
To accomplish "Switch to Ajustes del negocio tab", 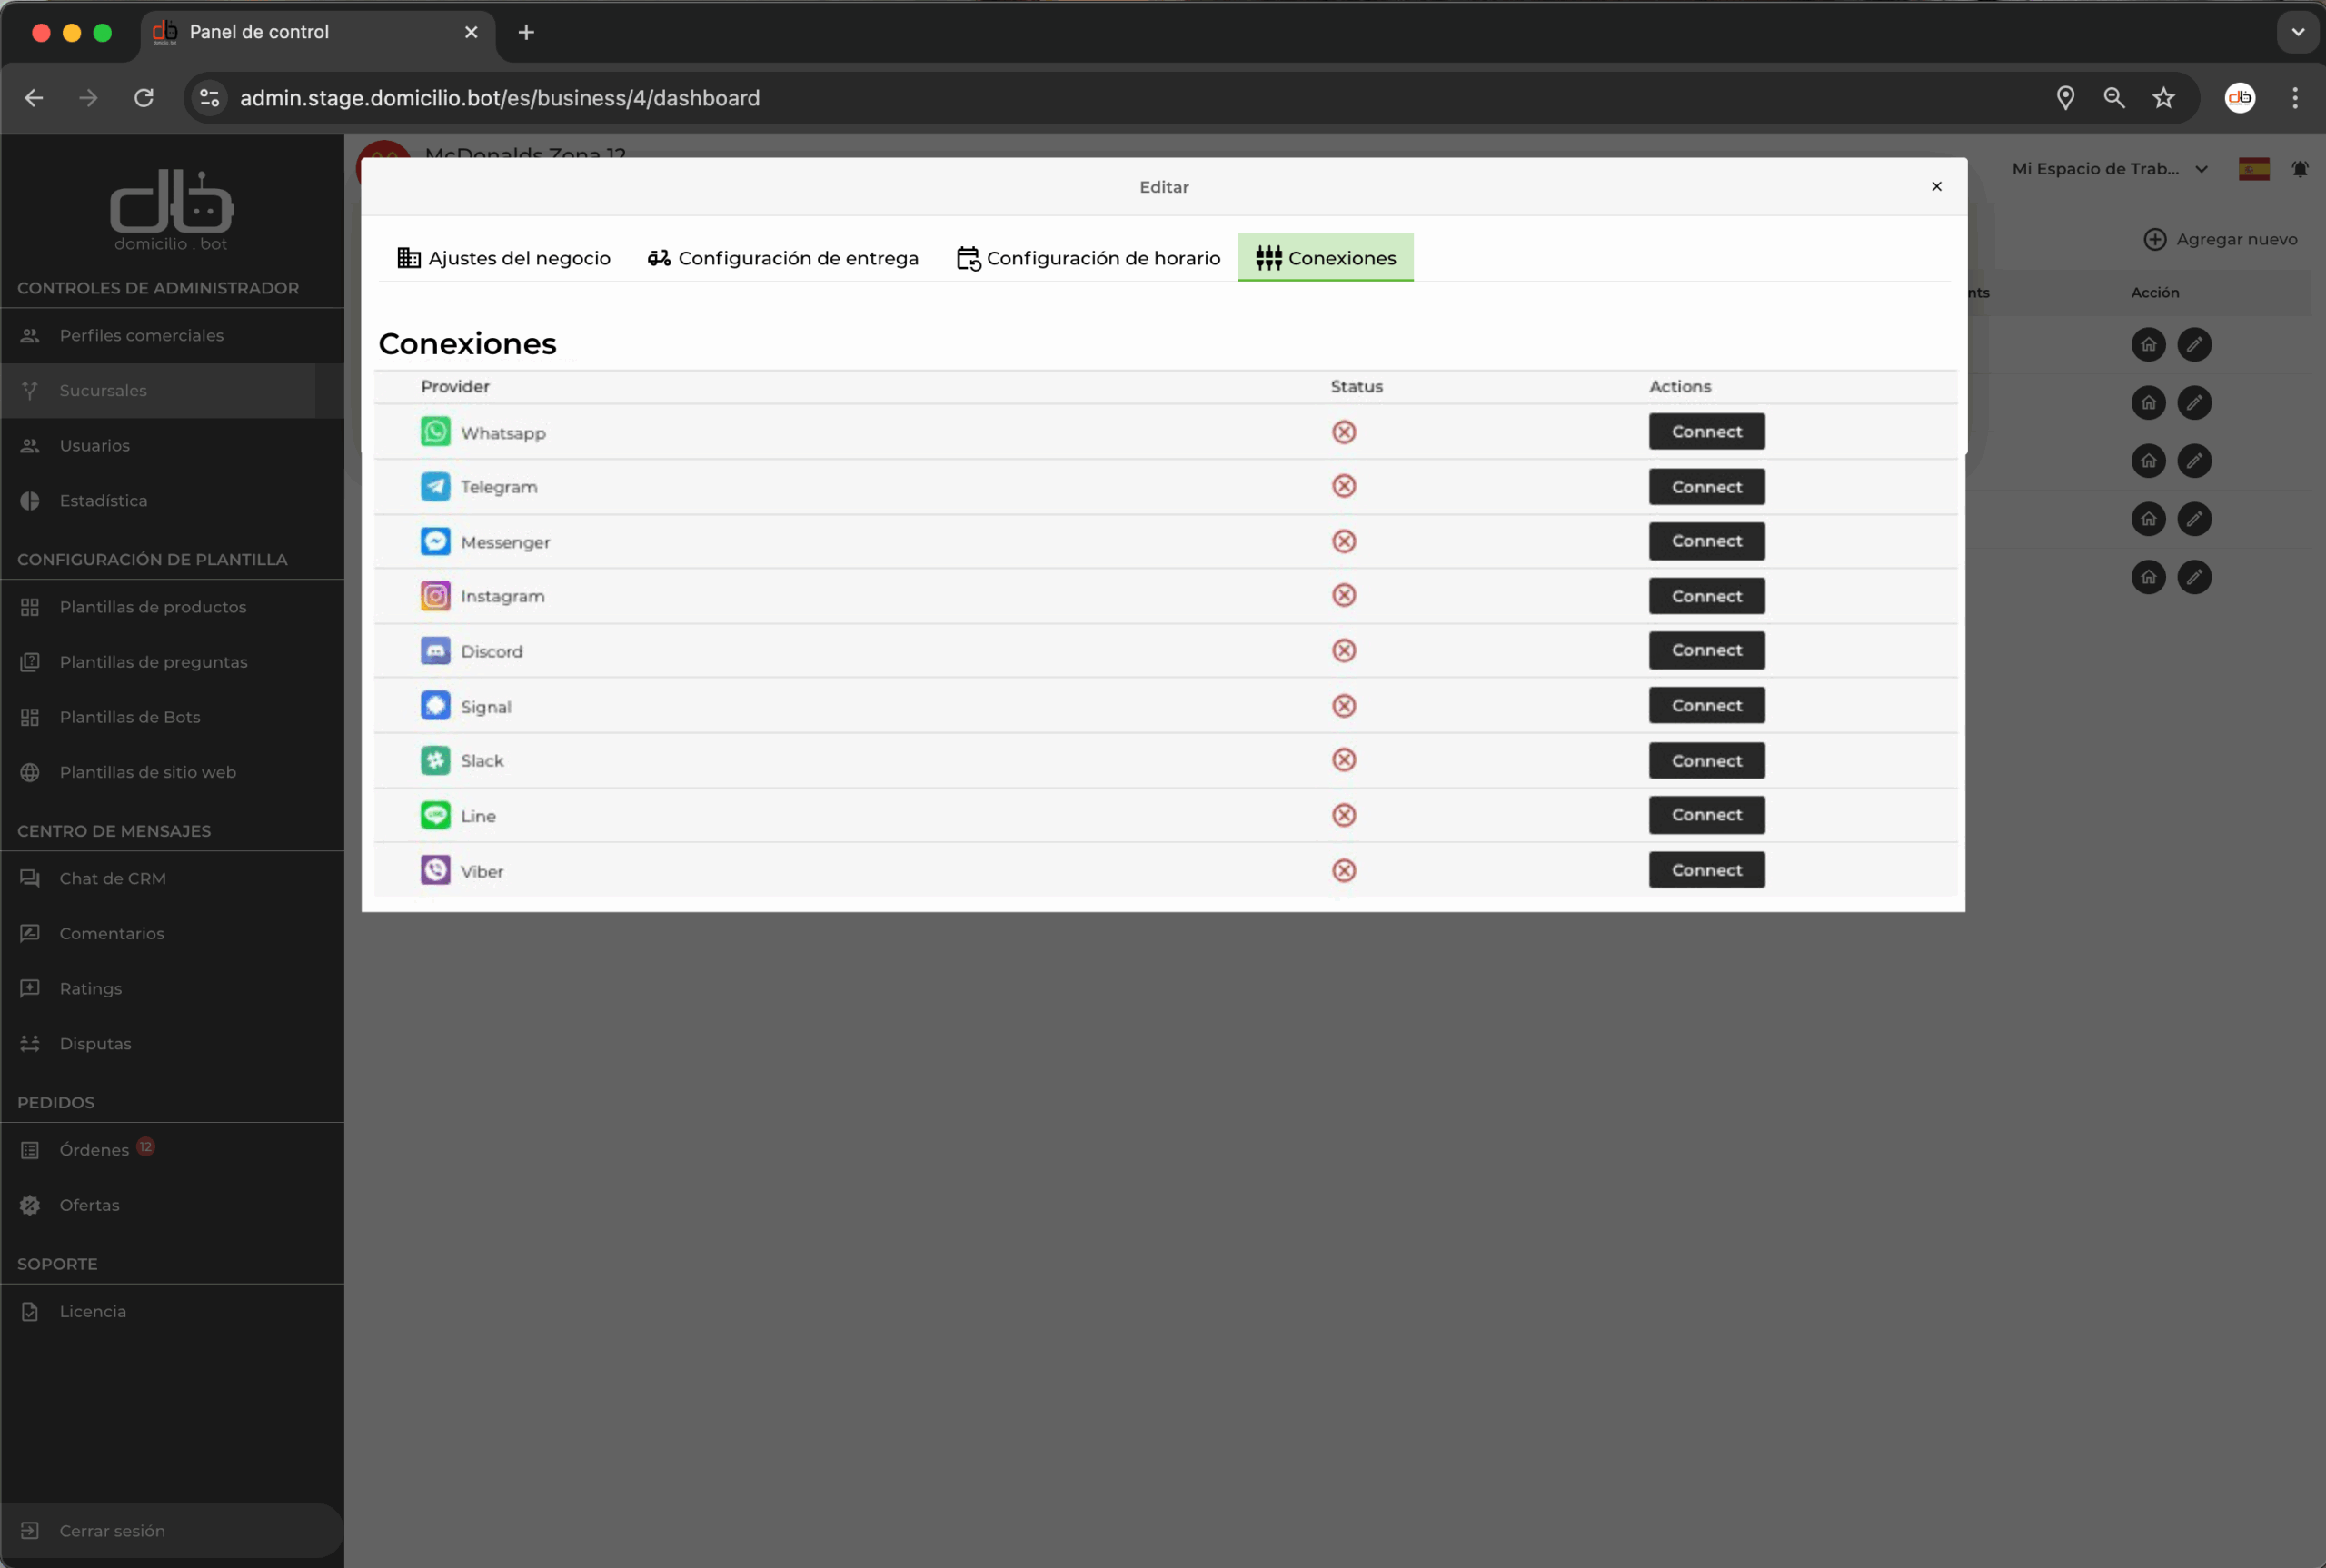I will pyautogui.click(x=503, y=258).
